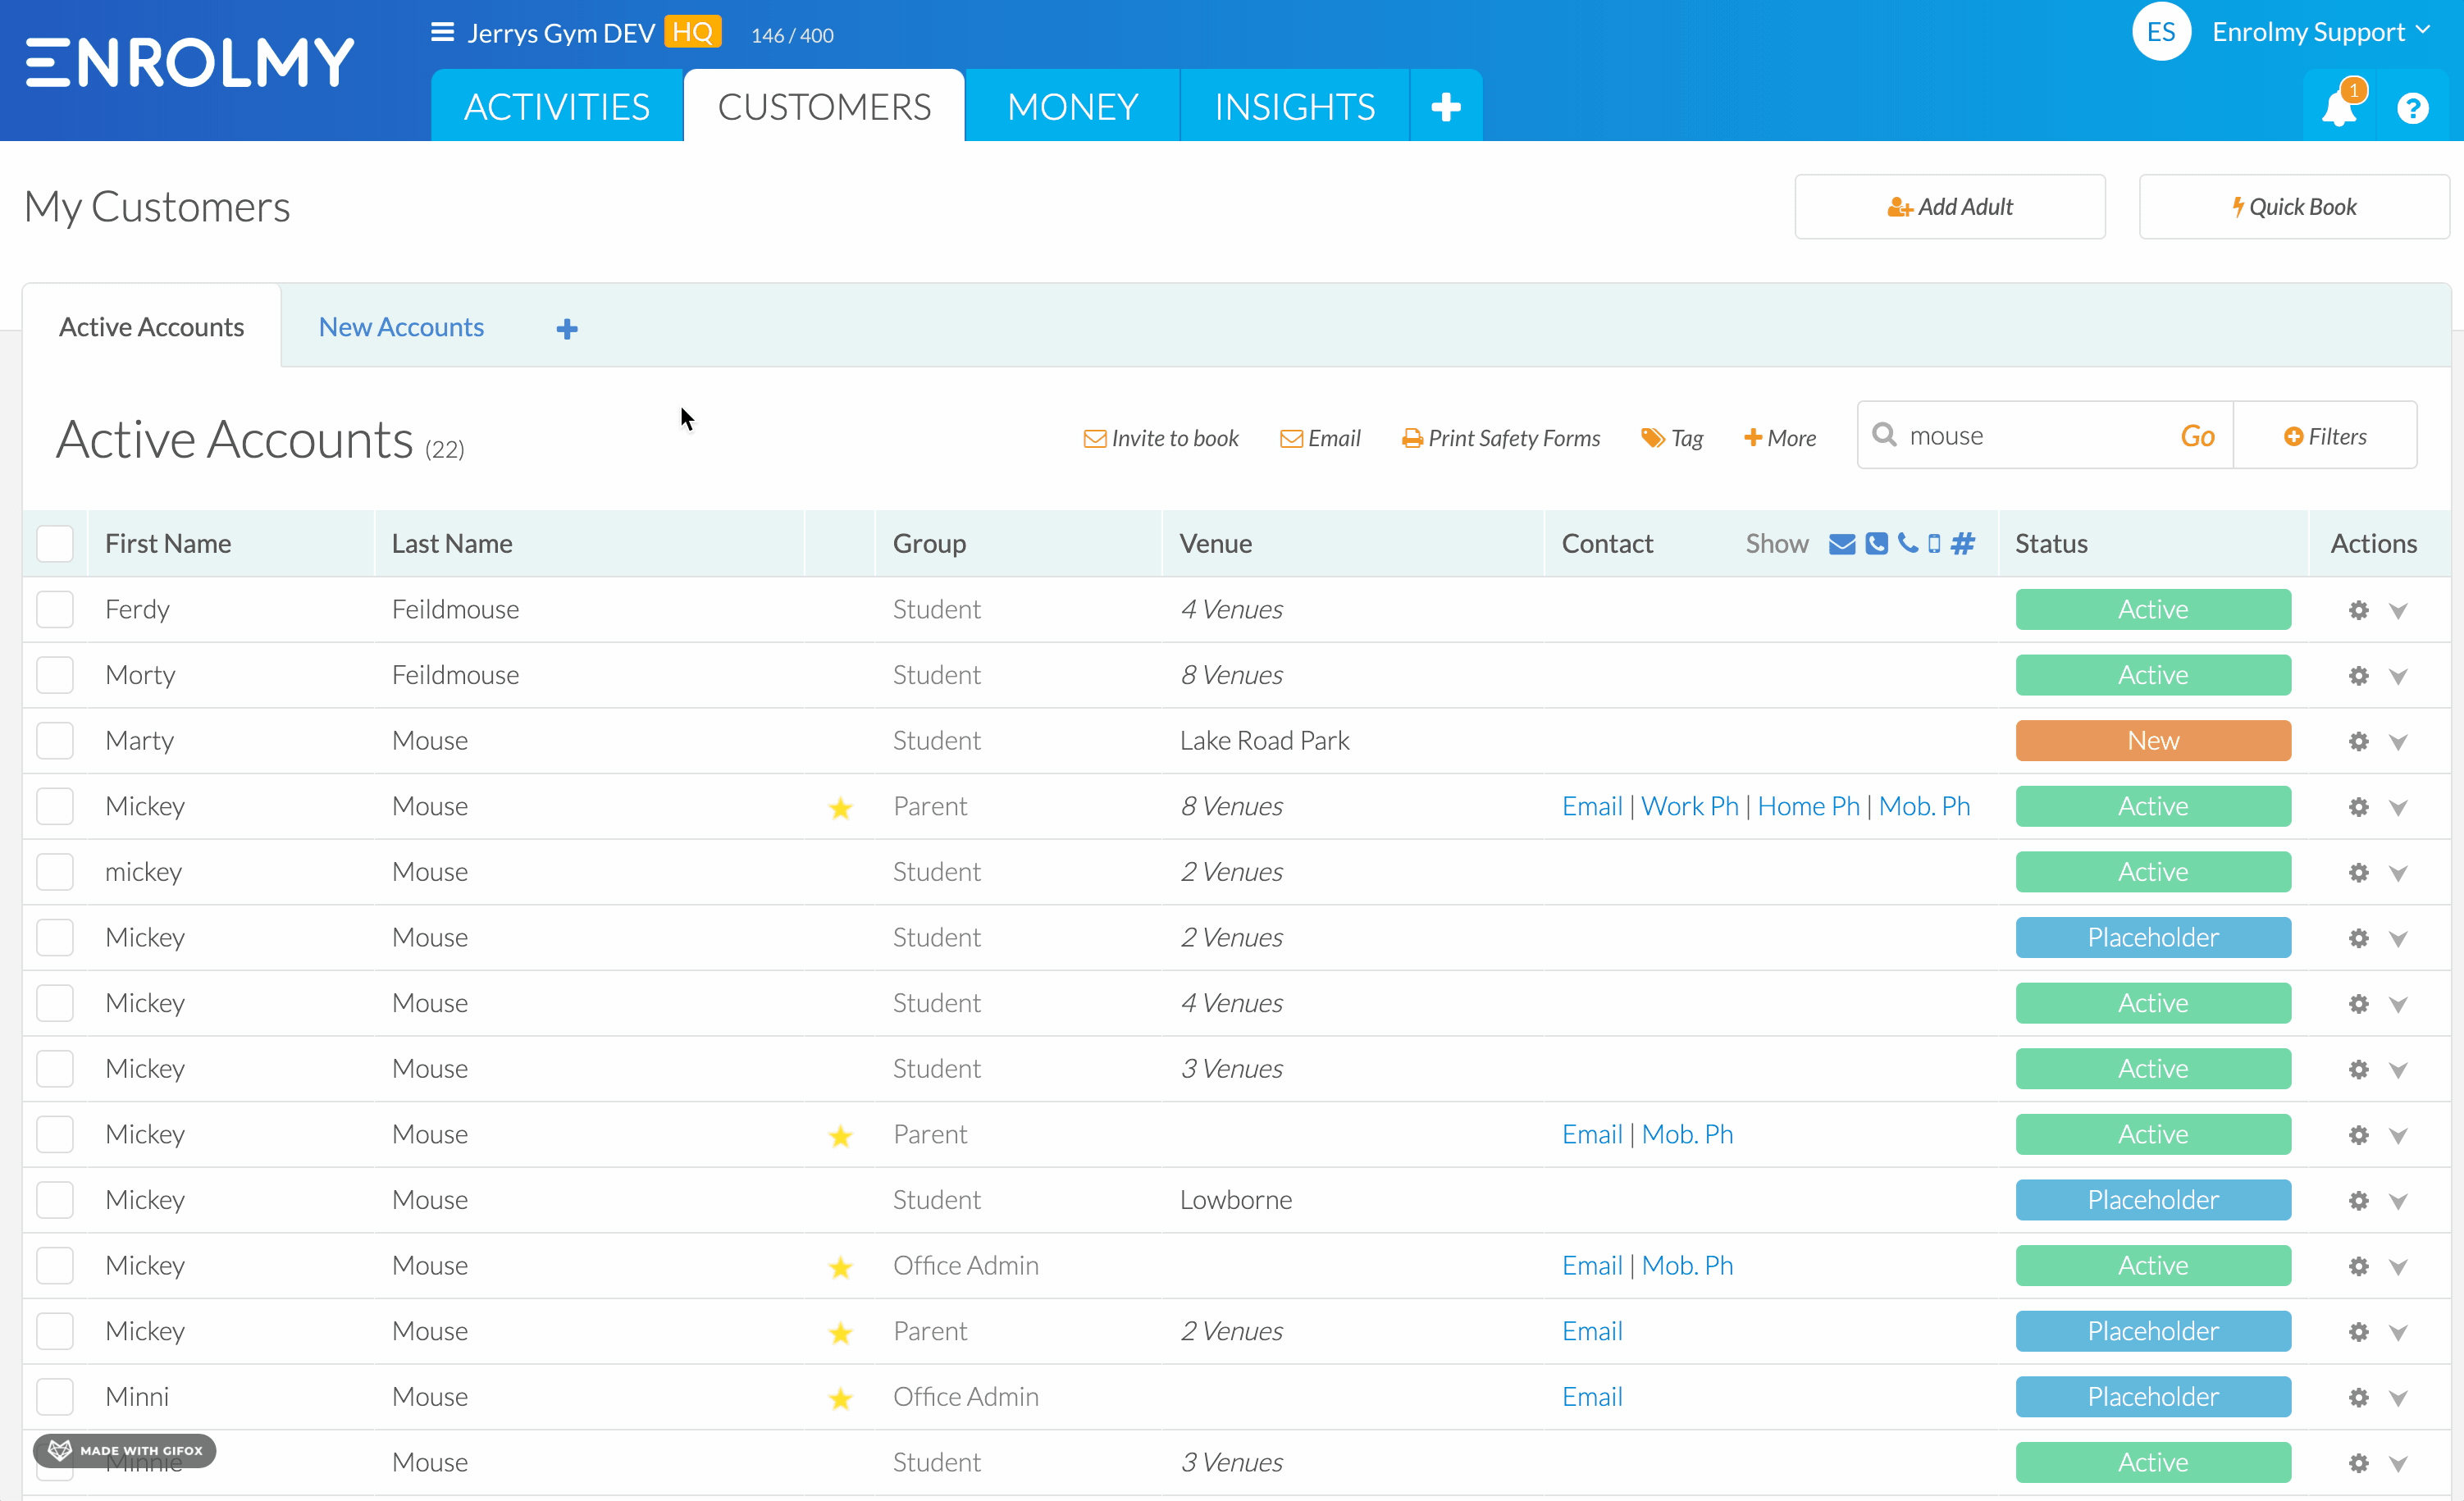Select the Active Accounts tab
The height and width of the screenshot is (1501, 2464).
[x=151, y=327]
